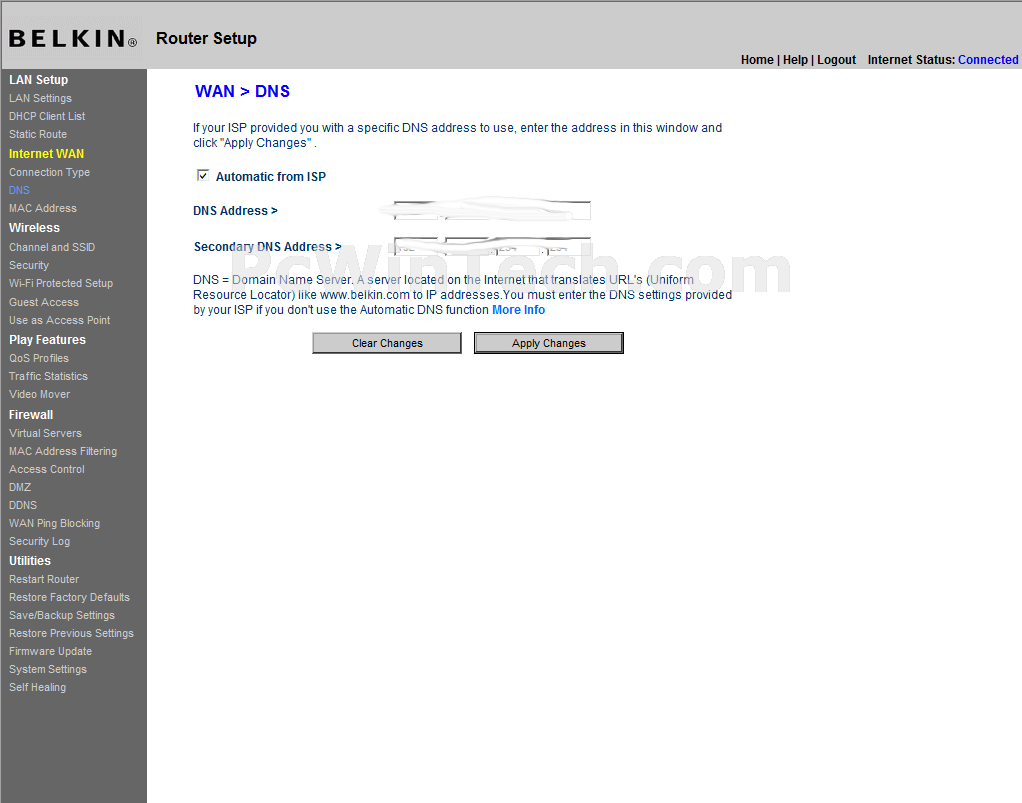Open DMZ settings
1022x803 pixels.
tap(20, 488)
